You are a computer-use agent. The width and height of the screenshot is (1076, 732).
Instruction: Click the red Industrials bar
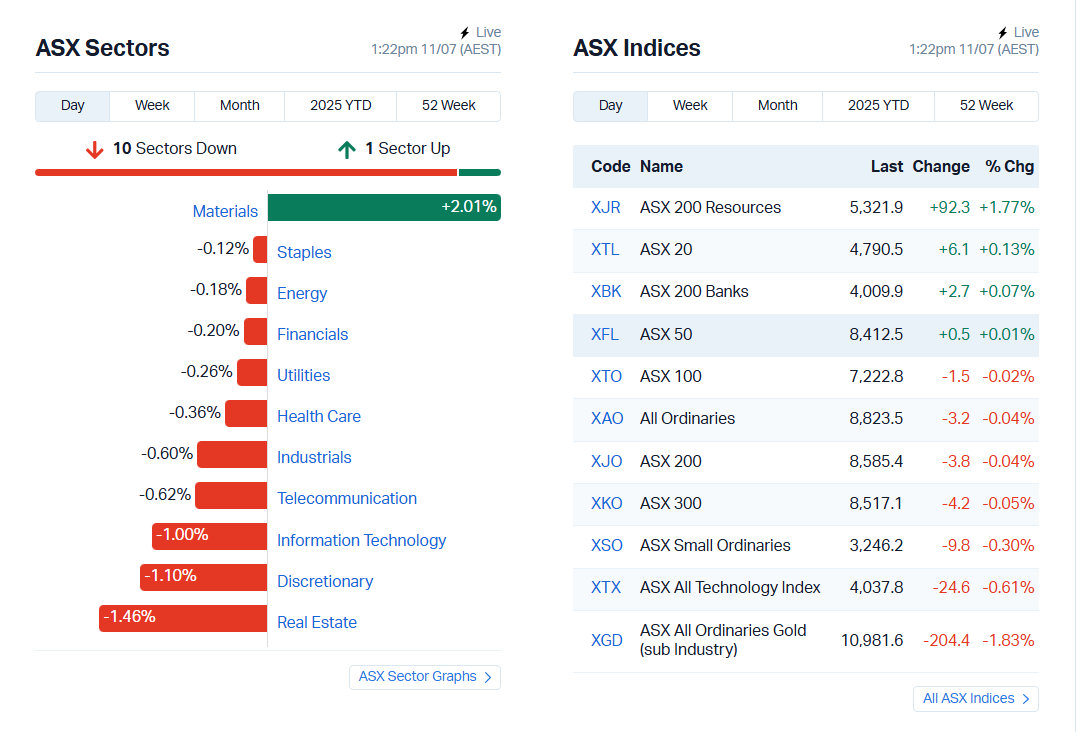pyautogui.click(x=232, y=454)
